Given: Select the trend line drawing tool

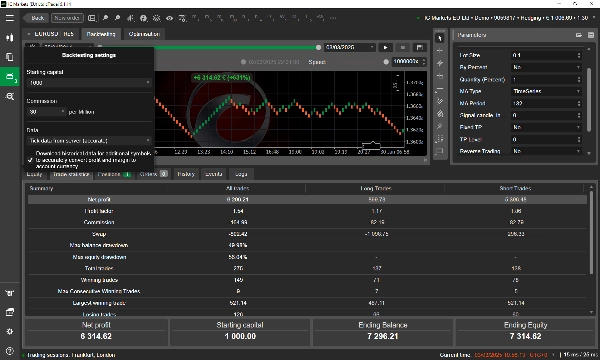Looking at the screenshot, I should point(440,63).
